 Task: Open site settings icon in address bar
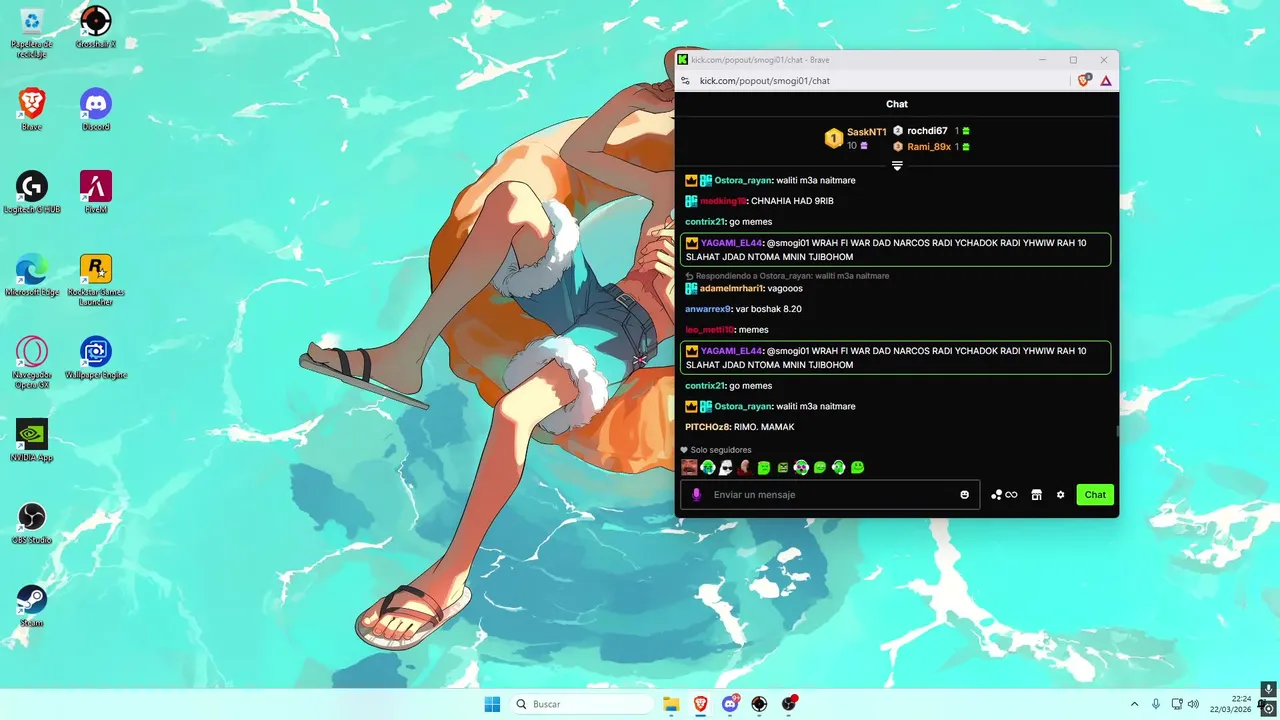pyautogui.click(x=685, y=81)
